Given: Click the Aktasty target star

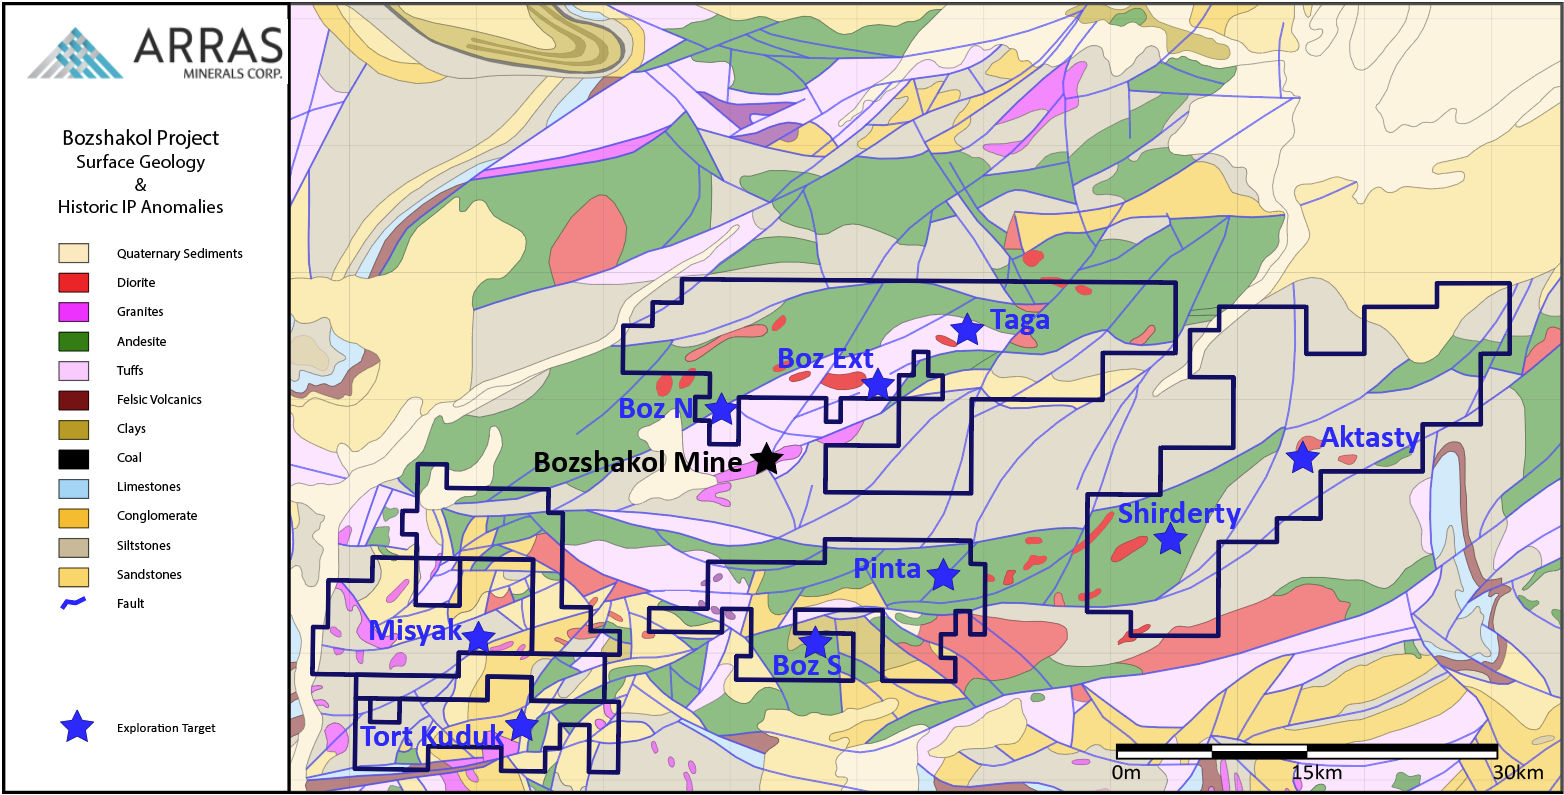Looking at the screenshot, I should coord(1302,458).
